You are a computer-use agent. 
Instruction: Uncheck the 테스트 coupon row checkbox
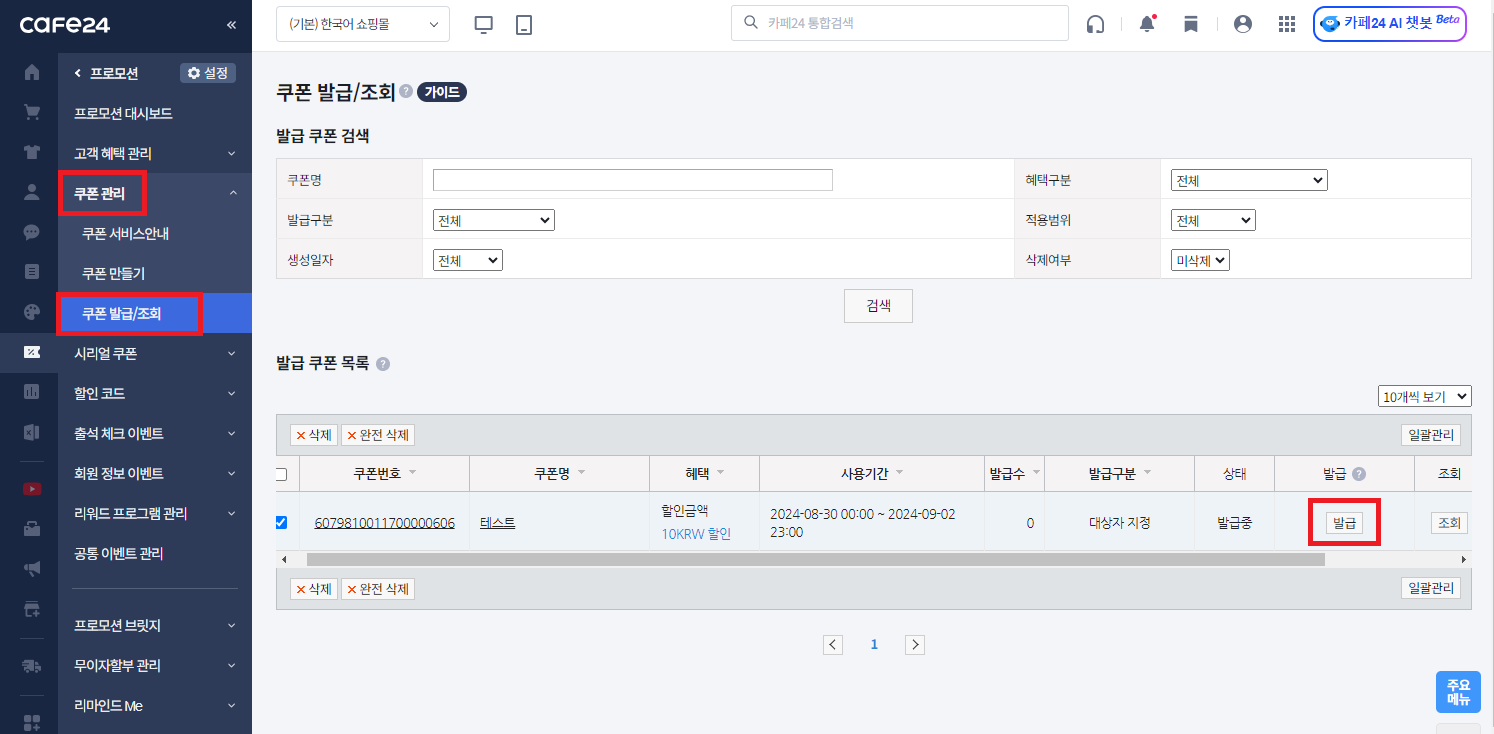(x=281, y=522)
